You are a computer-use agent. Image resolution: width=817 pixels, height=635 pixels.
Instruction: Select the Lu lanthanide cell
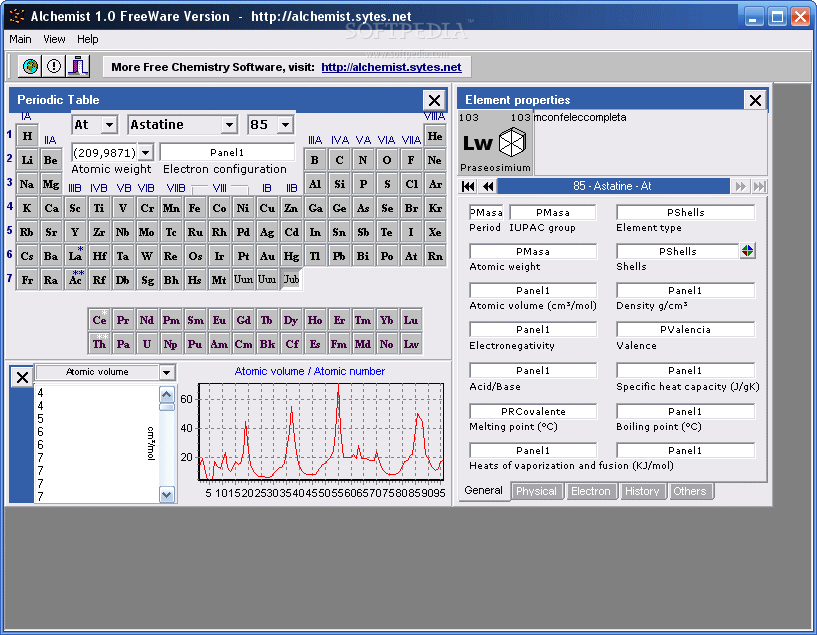tap(411, 320)
